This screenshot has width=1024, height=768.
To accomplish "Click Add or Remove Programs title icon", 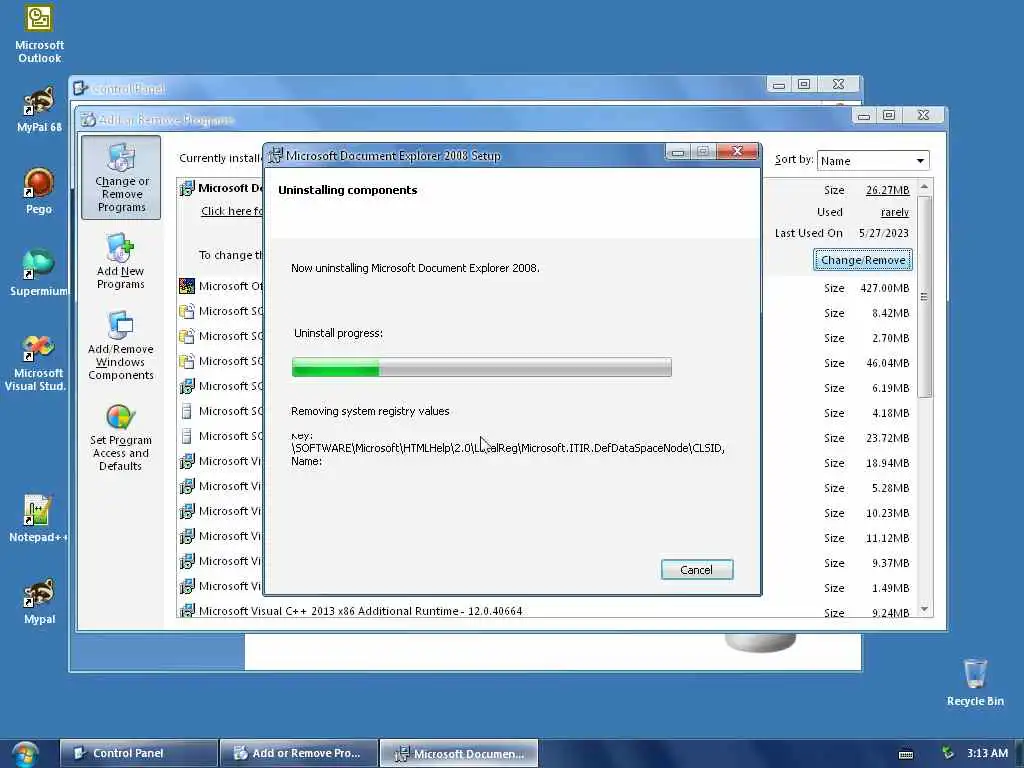I will (88, 120).
